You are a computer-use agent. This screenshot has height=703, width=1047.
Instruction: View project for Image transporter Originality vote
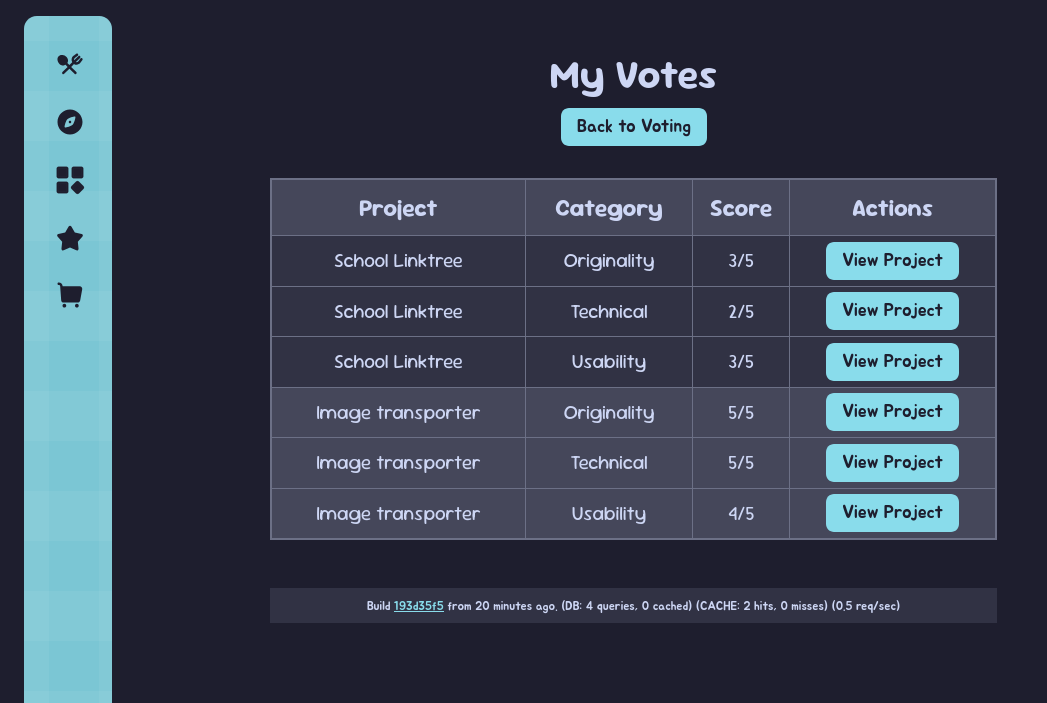891,412
